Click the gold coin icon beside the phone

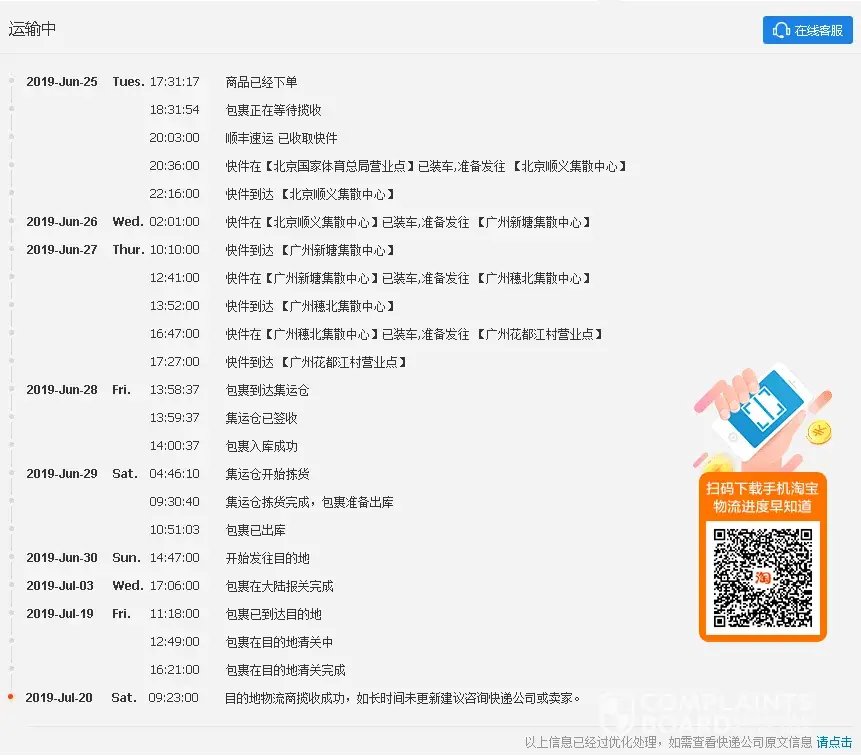tap(820, 433)
